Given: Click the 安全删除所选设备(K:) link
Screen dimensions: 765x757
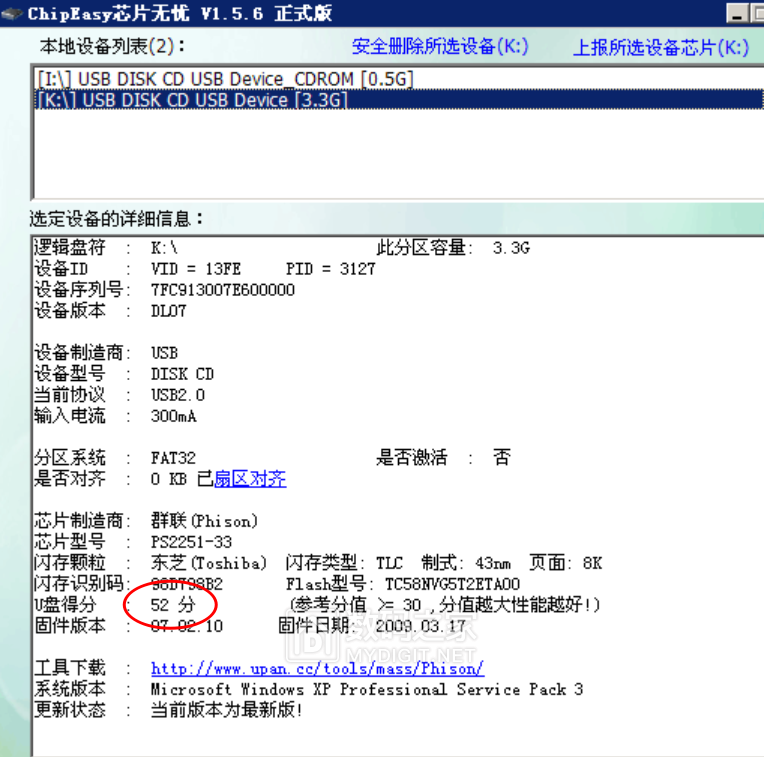Looking at the screenshot, I should (x=440, y=47).
